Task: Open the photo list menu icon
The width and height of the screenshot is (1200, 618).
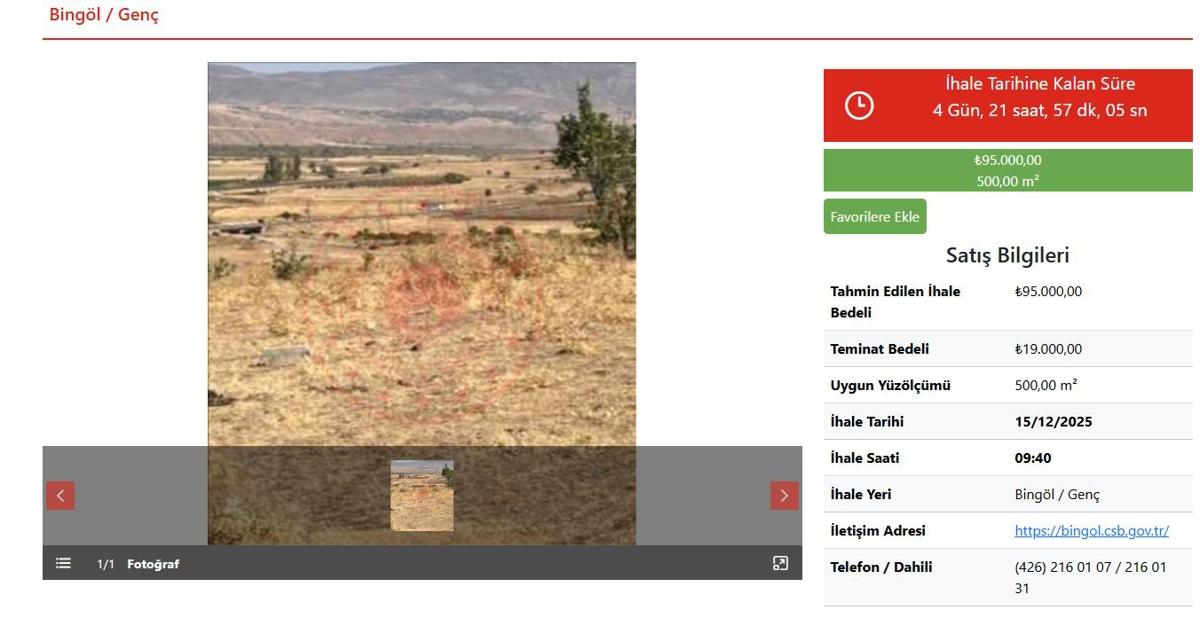Action: (63, 563)
